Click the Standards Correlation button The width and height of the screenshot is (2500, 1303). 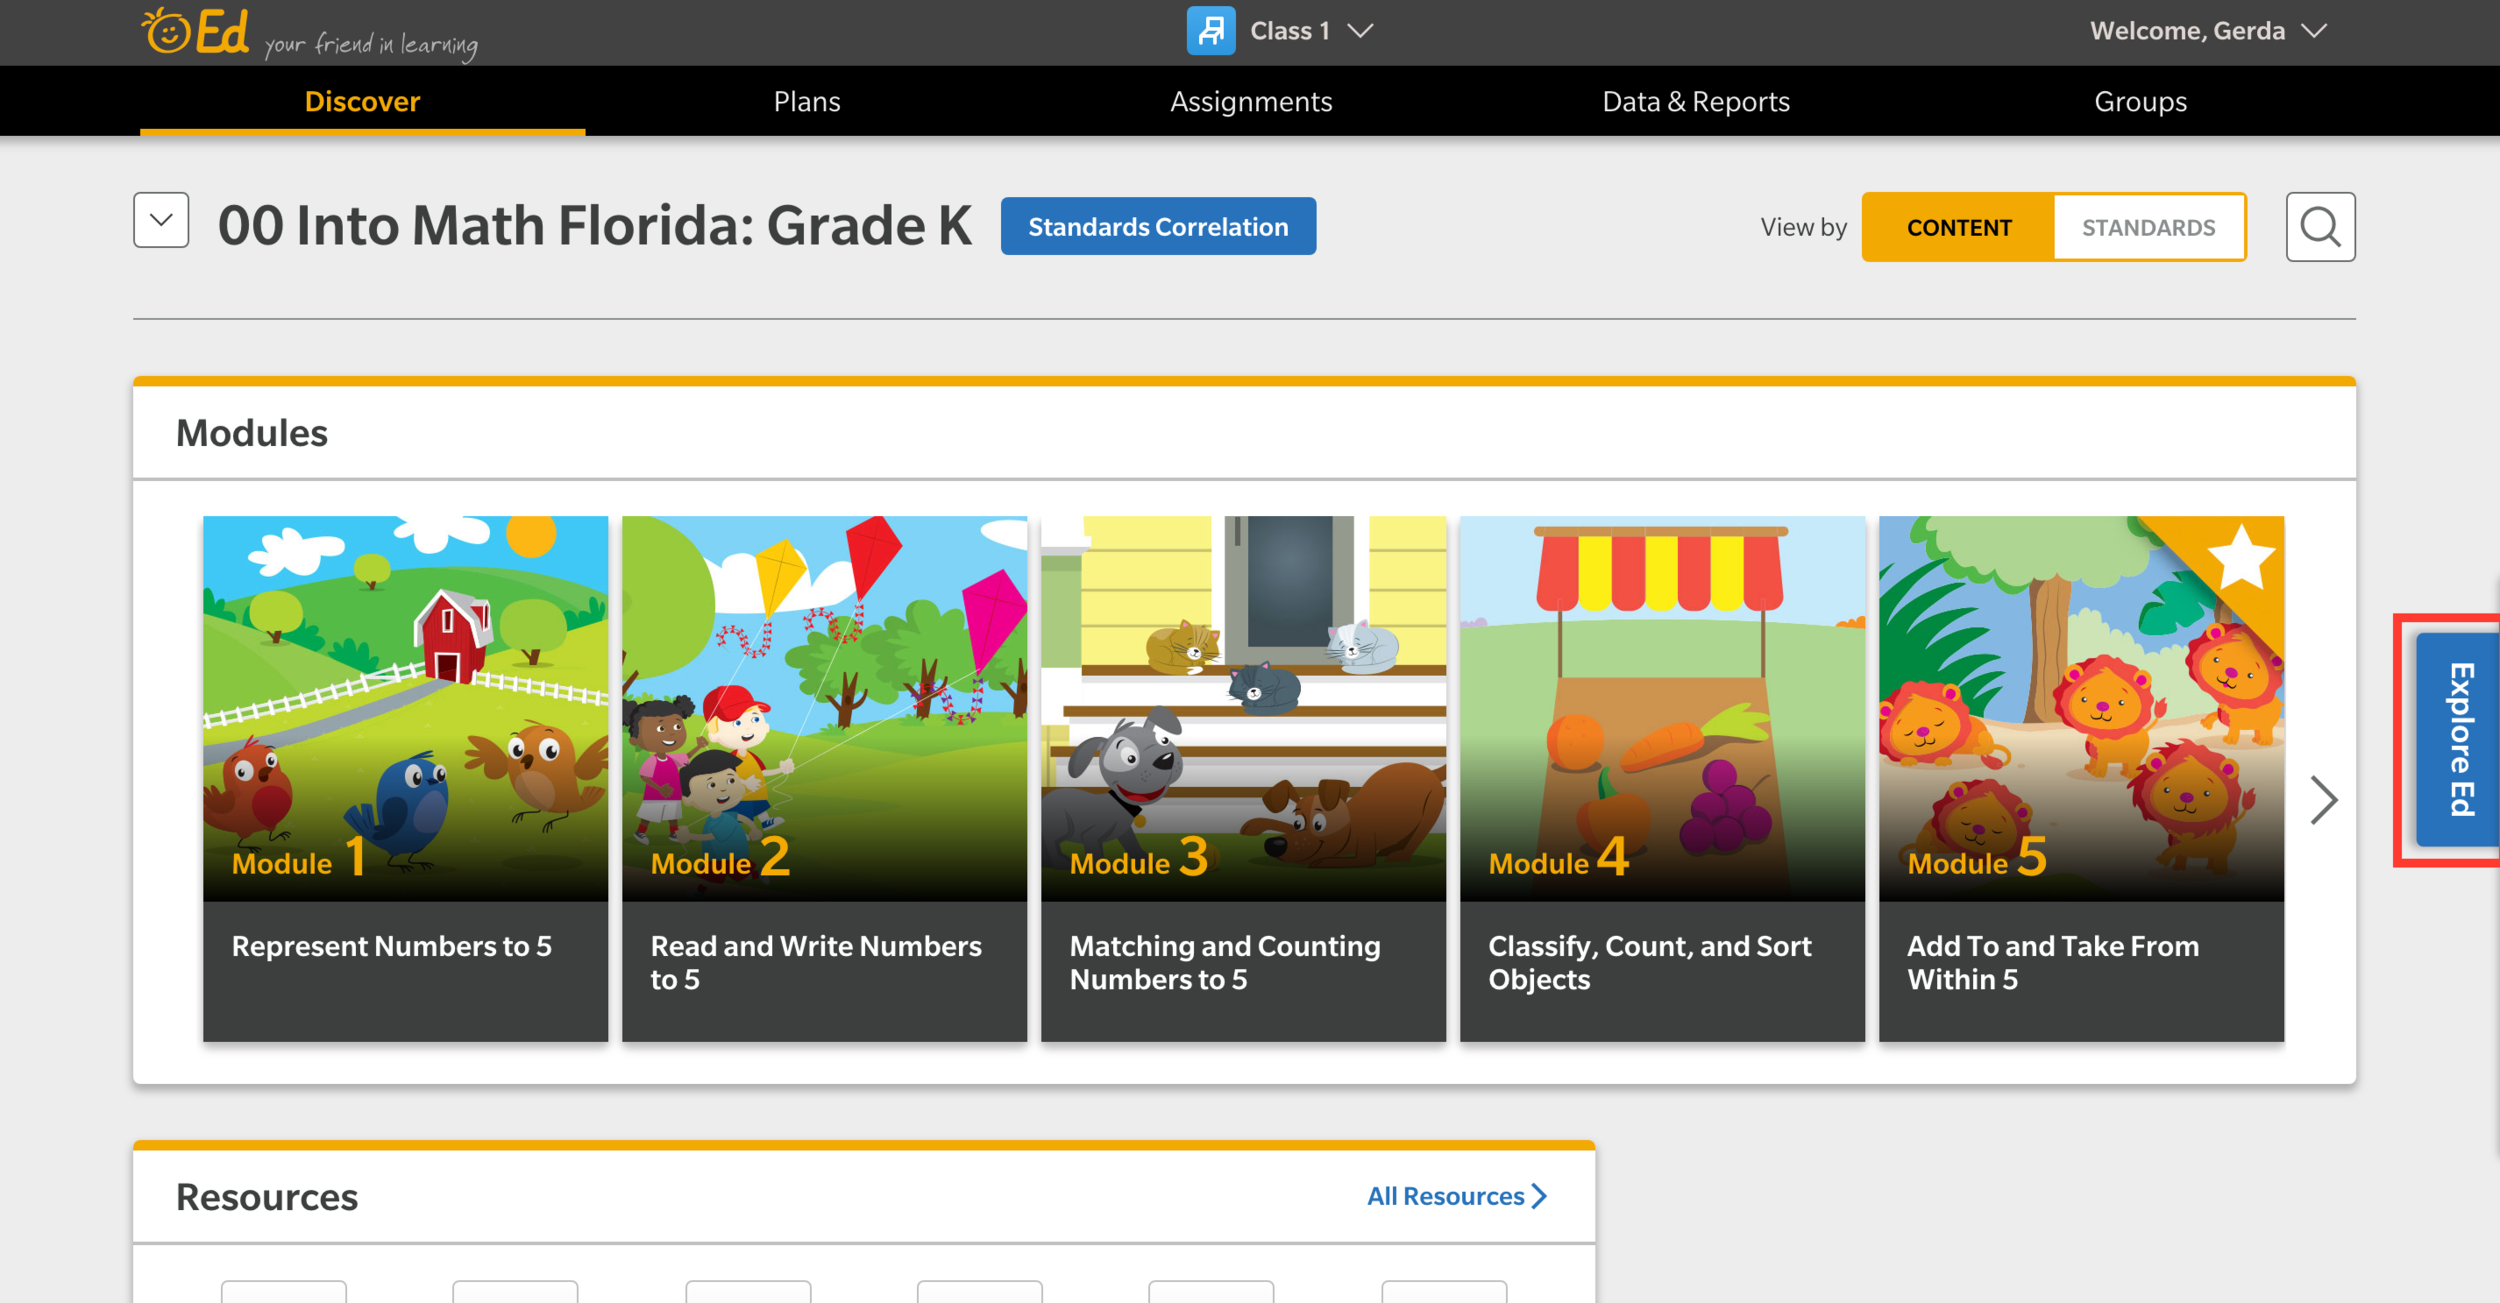point(1158,227)
